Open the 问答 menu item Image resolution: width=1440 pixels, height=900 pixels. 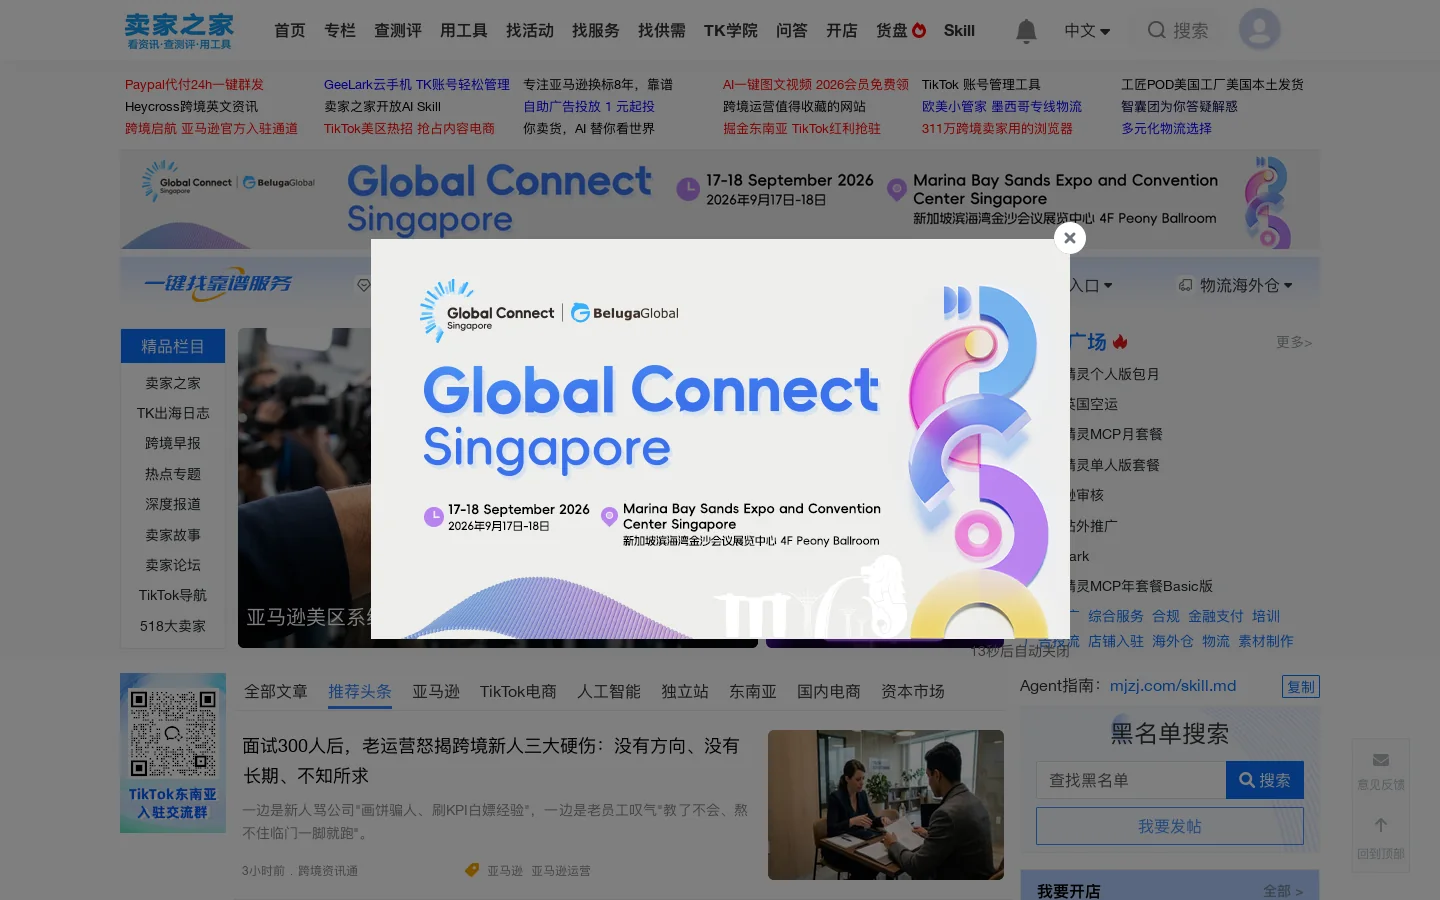coord(792,31)
